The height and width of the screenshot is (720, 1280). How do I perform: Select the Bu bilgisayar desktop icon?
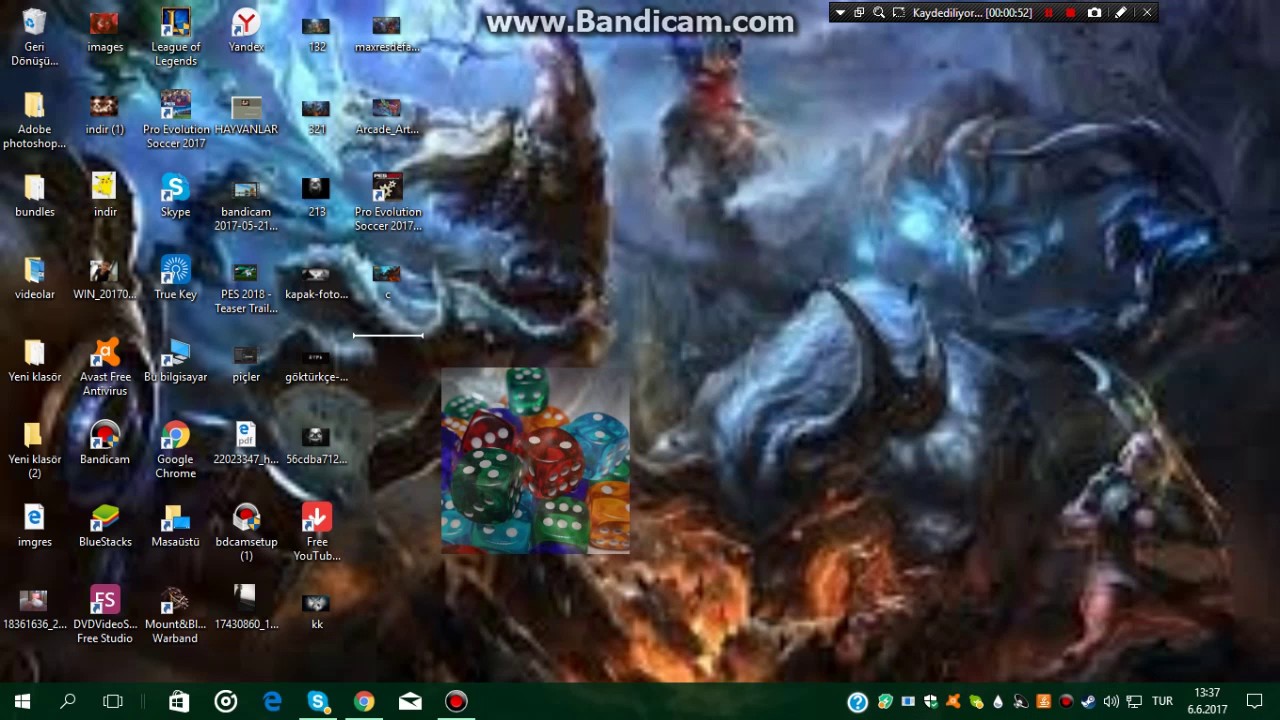(x=175, y=361)
